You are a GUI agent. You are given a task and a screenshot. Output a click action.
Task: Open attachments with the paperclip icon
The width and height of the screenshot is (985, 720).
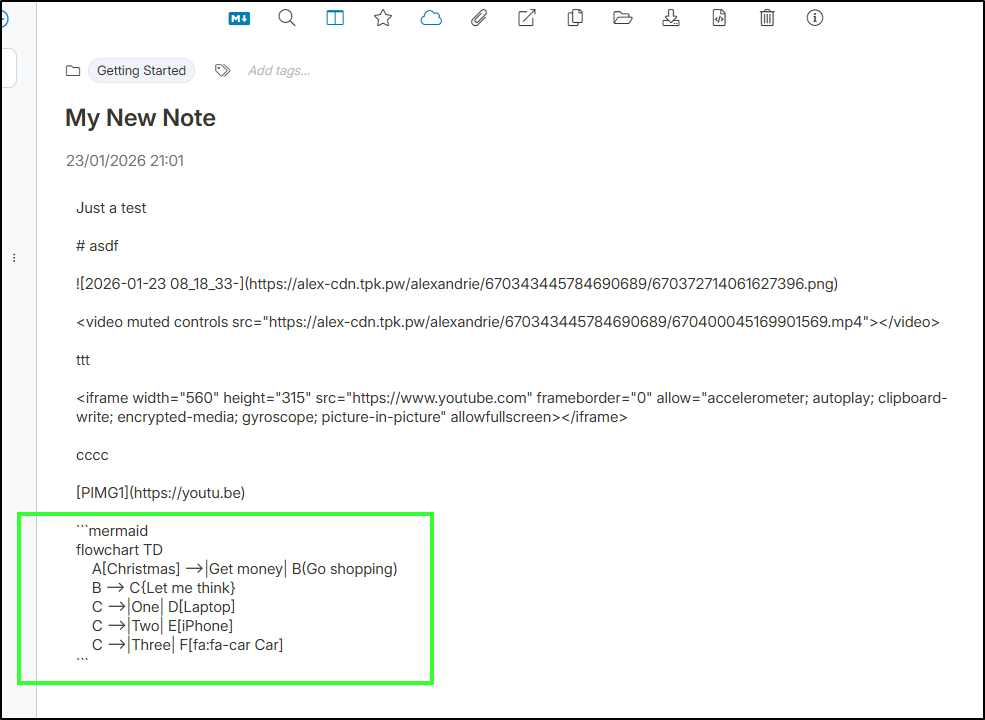click(x=479, y=18)
